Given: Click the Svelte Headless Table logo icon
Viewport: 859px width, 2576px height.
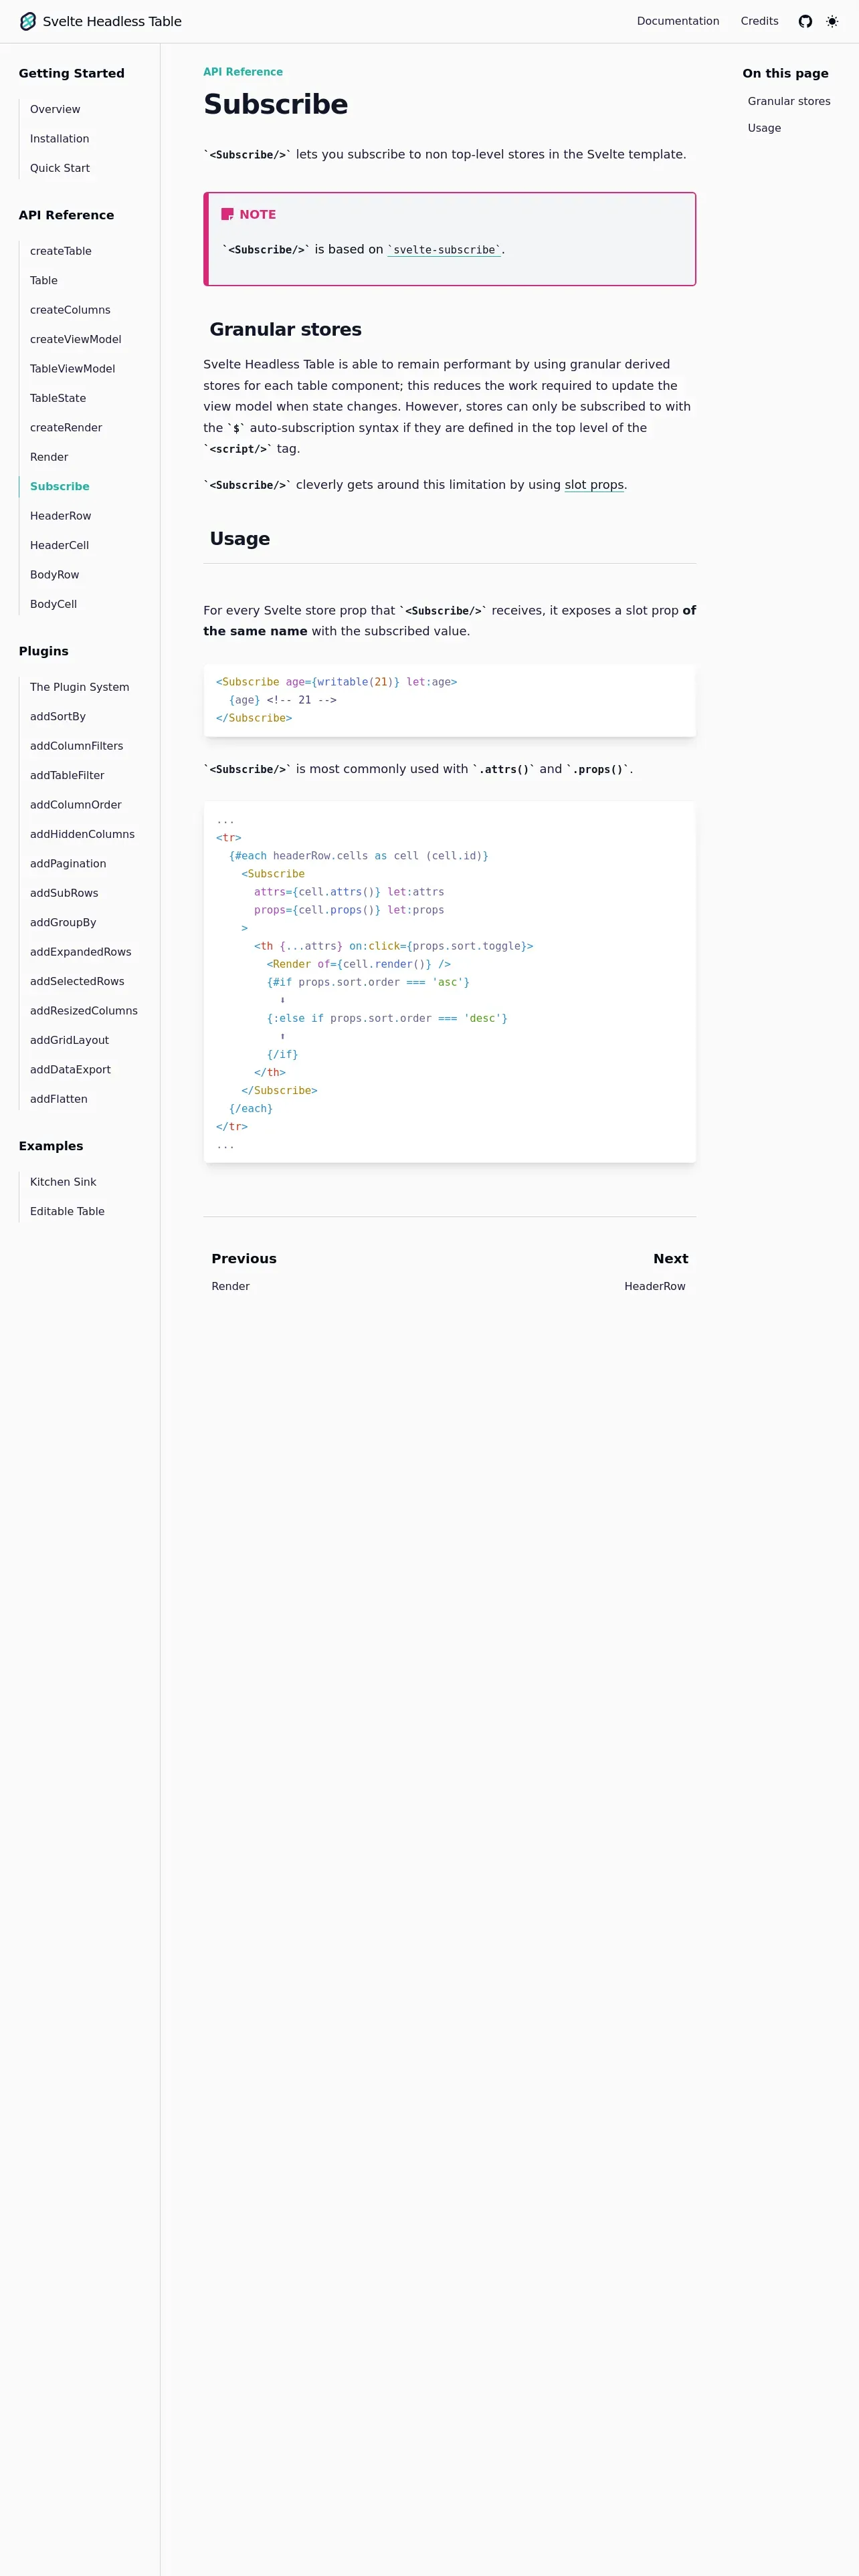Looking at the screenshot, I should click(x=28, y=21).
